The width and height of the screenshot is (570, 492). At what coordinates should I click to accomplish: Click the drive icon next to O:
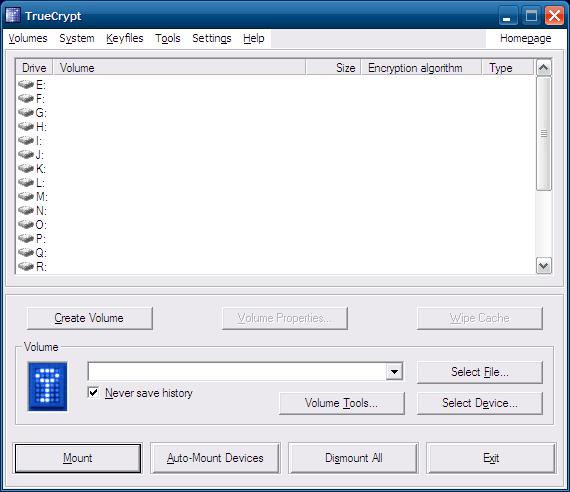(x=26, y=224)
